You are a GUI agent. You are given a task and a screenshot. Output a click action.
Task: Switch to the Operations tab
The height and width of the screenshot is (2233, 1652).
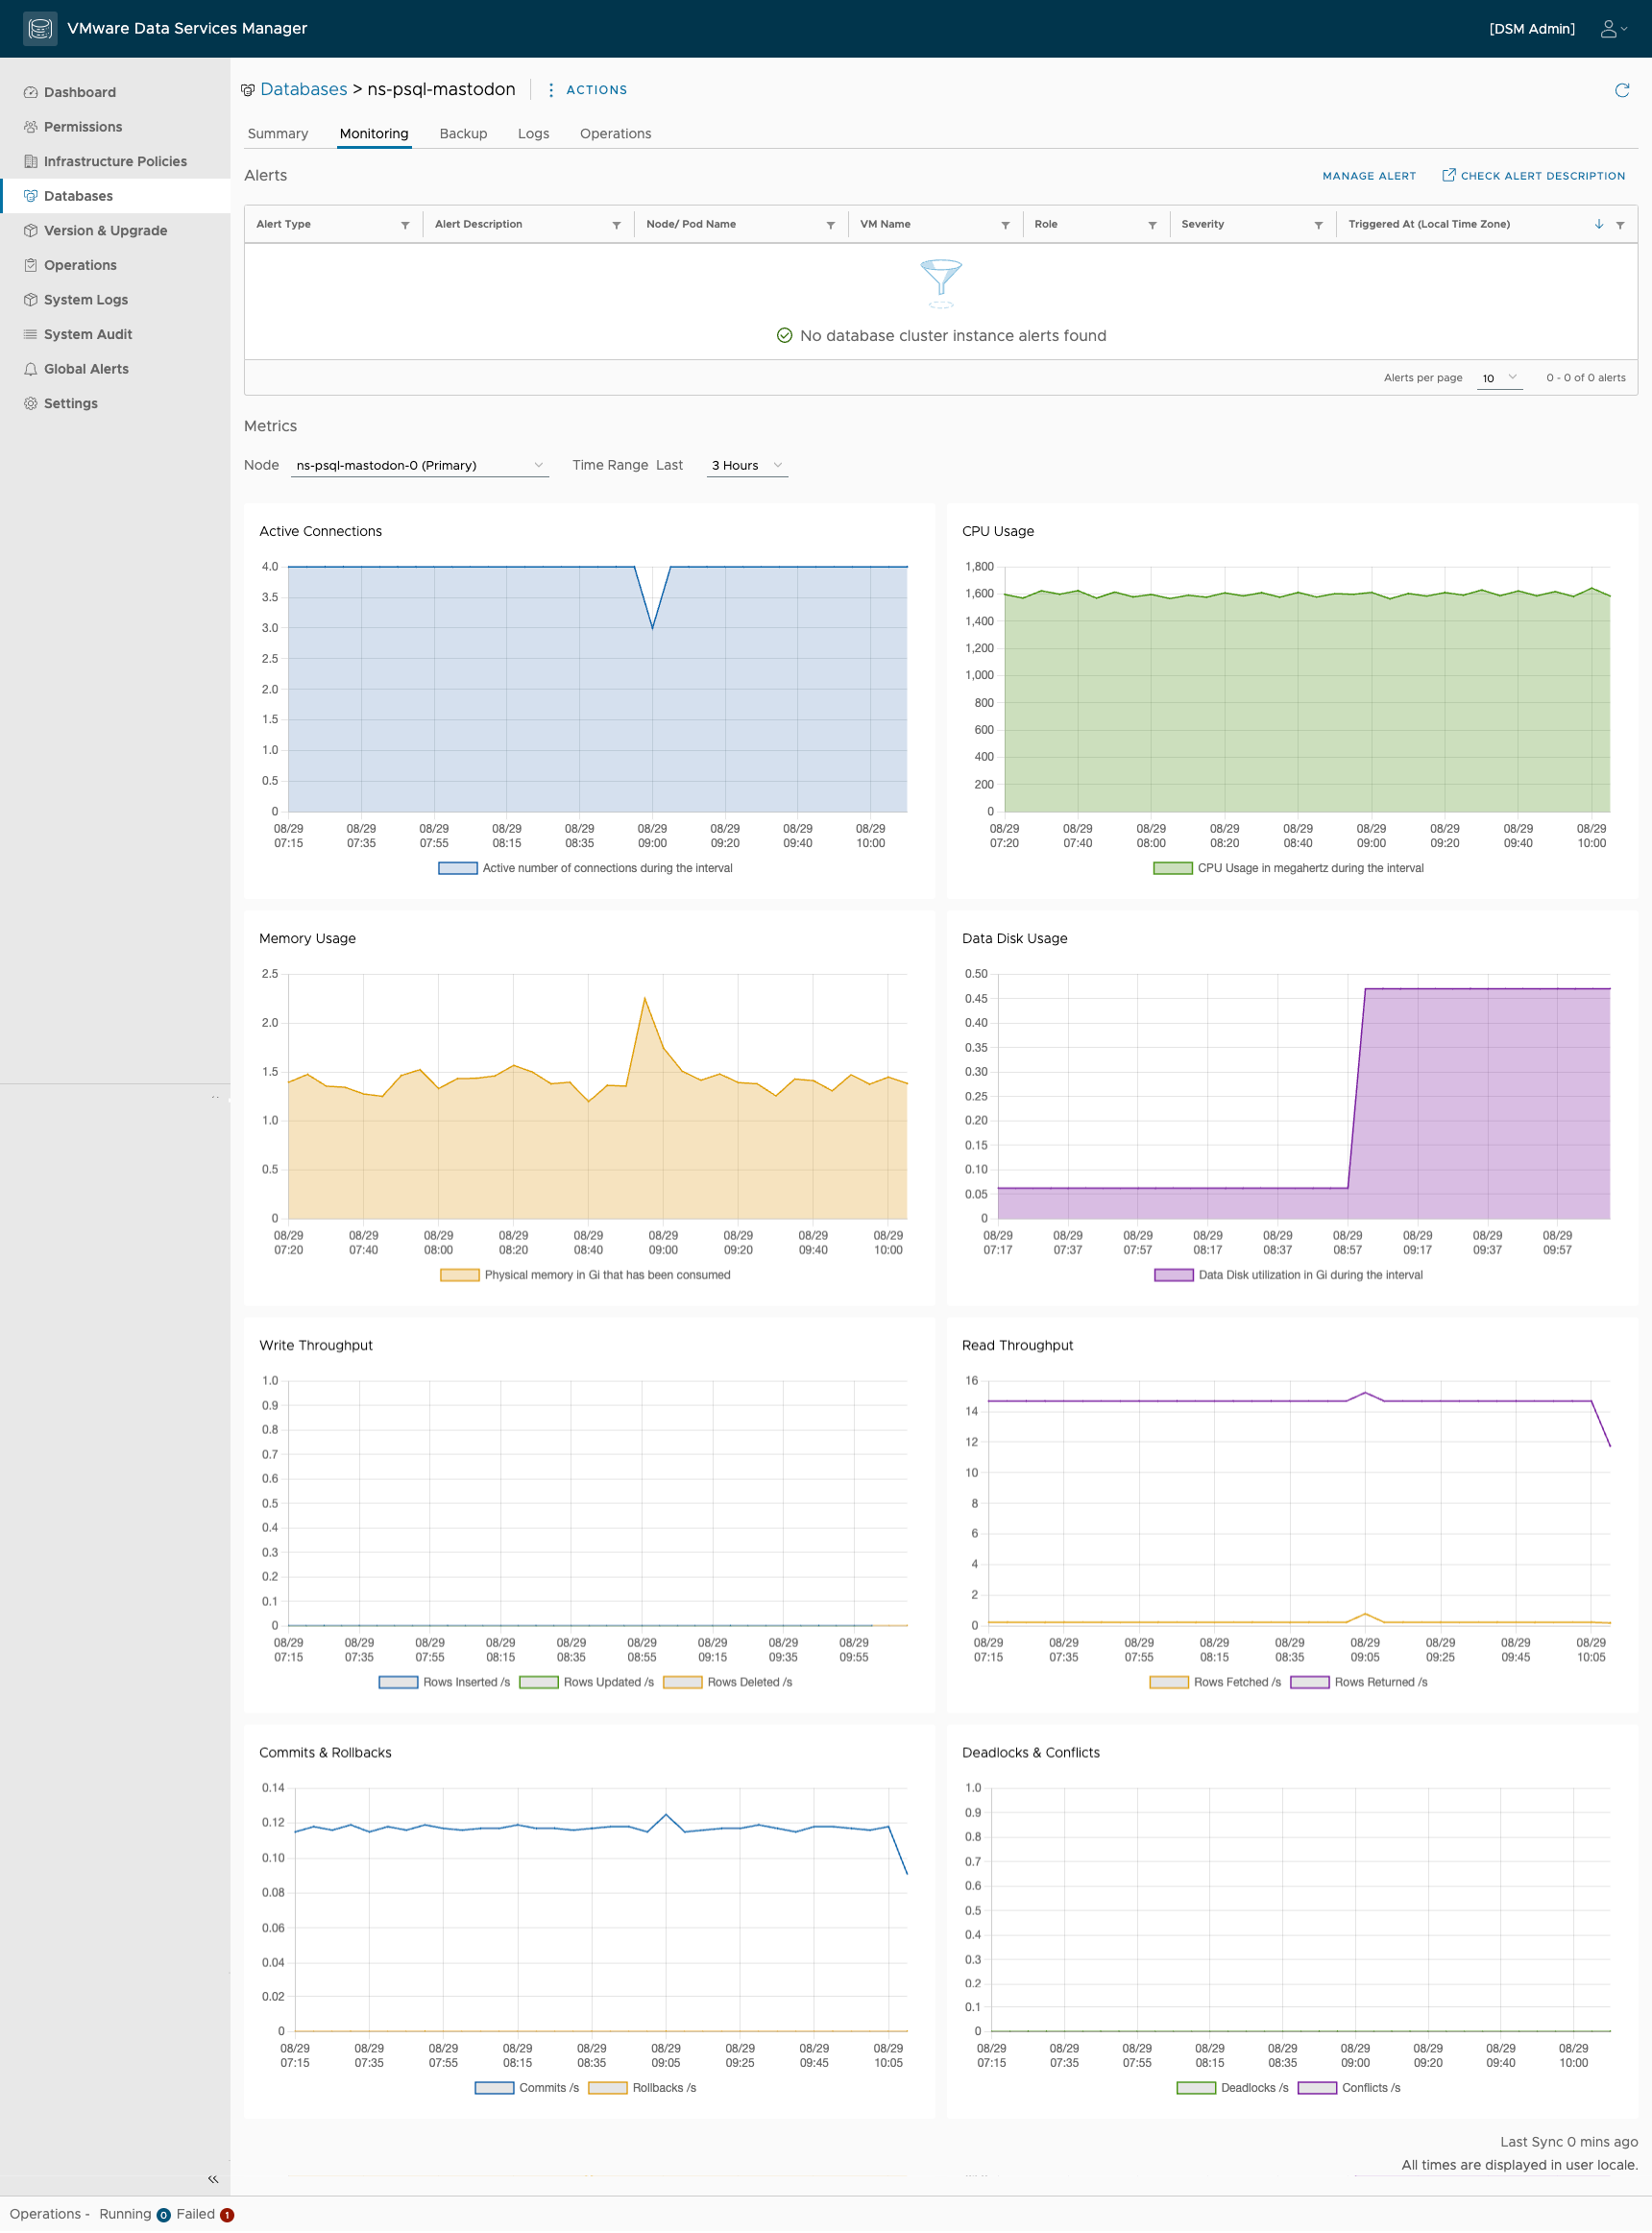[x=615, y=134]
